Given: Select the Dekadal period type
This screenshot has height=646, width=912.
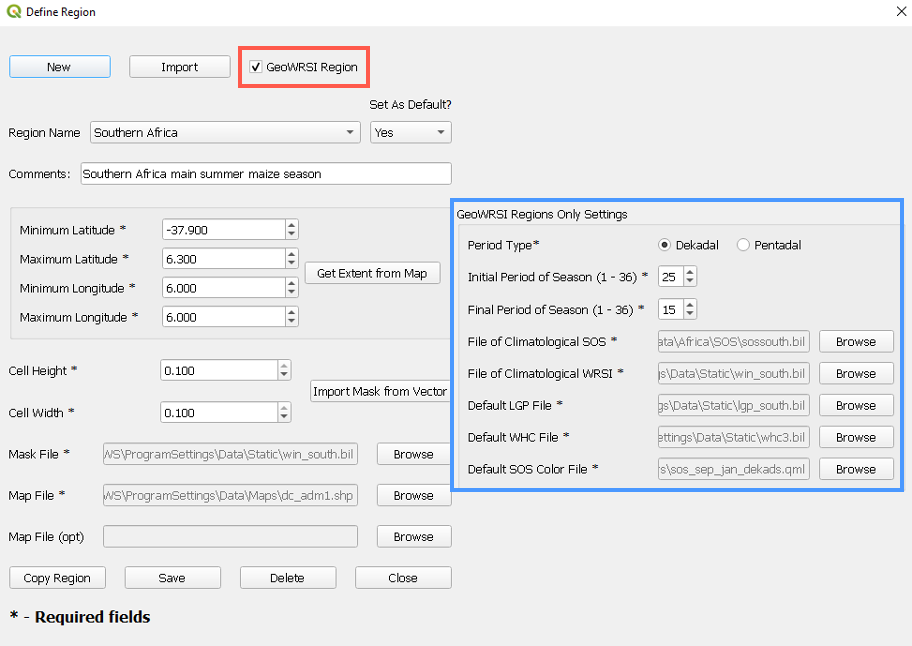Looking at the screenshot, I should click(665, 245).
